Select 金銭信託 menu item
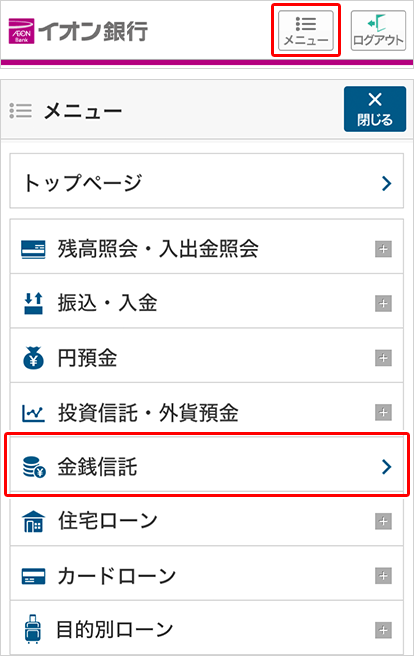Image resolution: width=414 pixels, height=656 pixels. [x=207, y=464]
